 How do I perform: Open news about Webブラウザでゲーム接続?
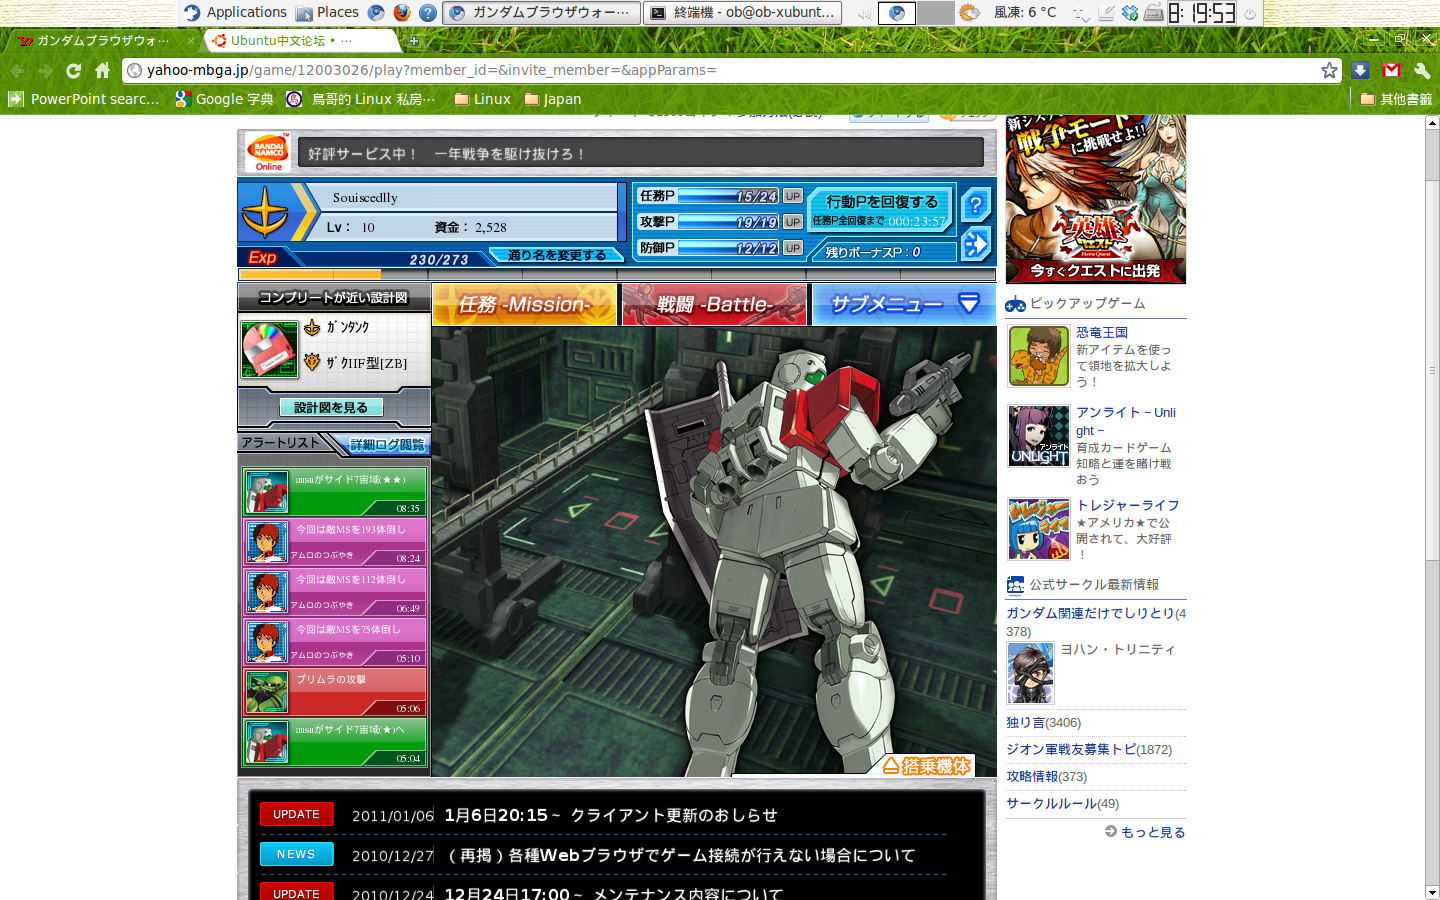tap(680, 855)
